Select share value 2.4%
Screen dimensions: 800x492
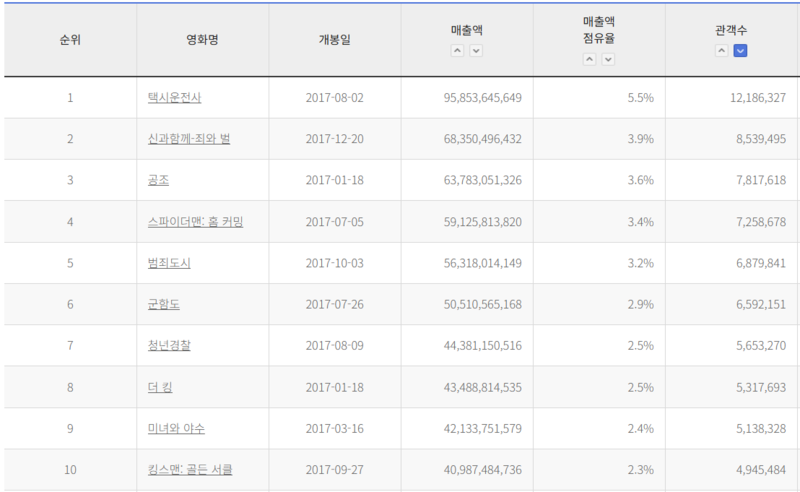[641, 429]
